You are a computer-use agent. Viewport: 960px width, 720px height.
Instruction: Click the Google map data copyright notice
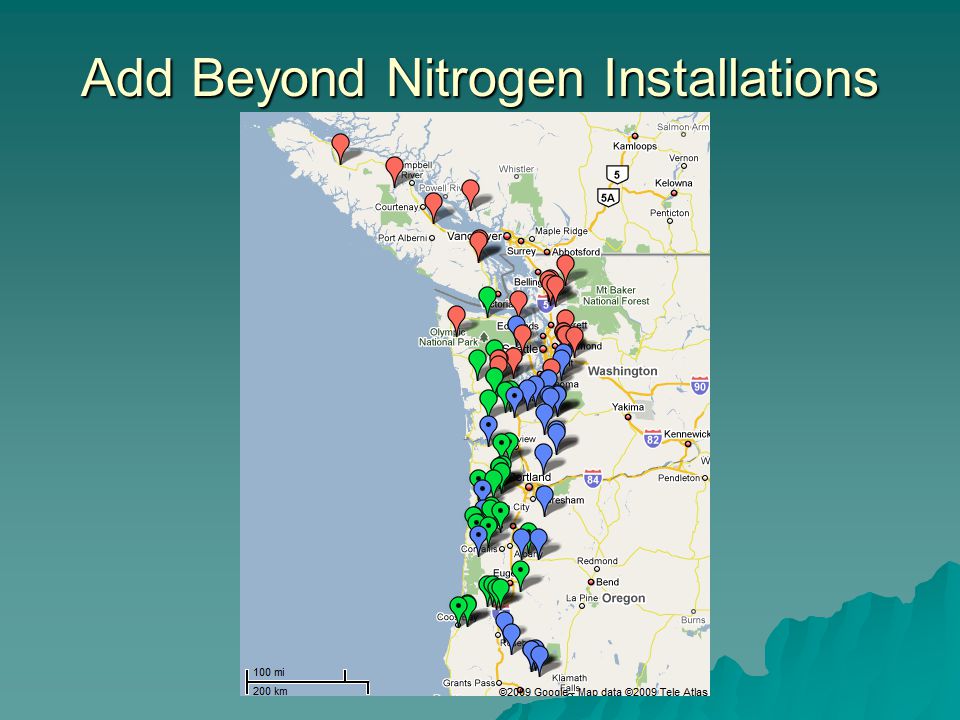click(603, 692)
